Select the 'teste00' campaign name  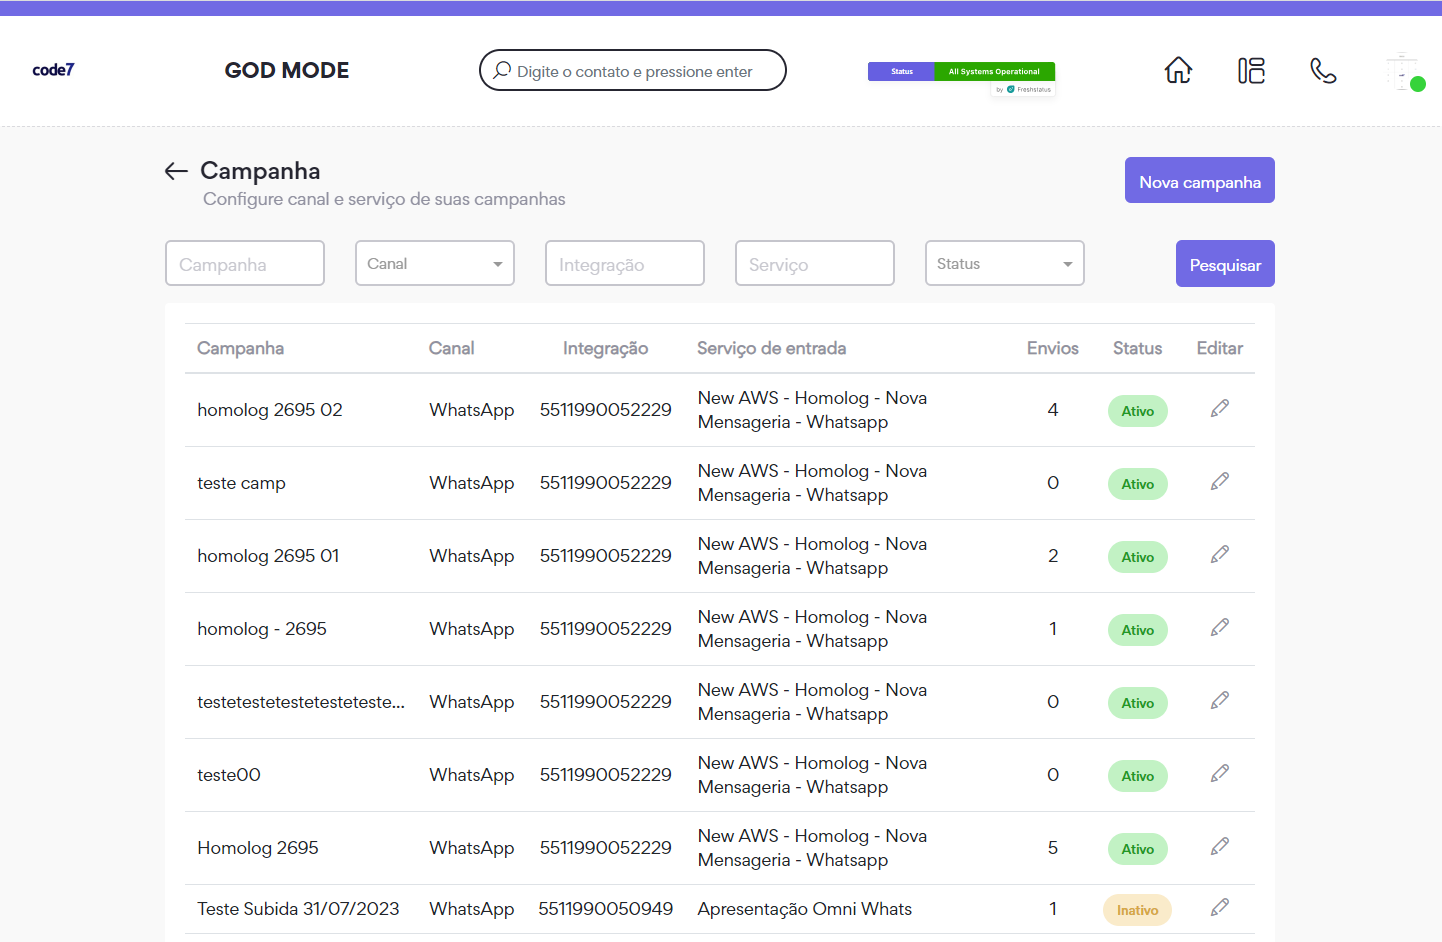pos(229,775)
